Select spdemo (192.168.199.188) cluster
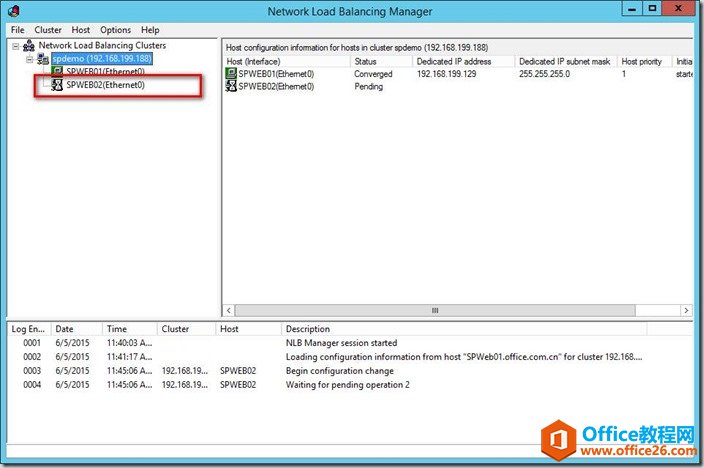 pyautogui.click(x=102, y=58)
